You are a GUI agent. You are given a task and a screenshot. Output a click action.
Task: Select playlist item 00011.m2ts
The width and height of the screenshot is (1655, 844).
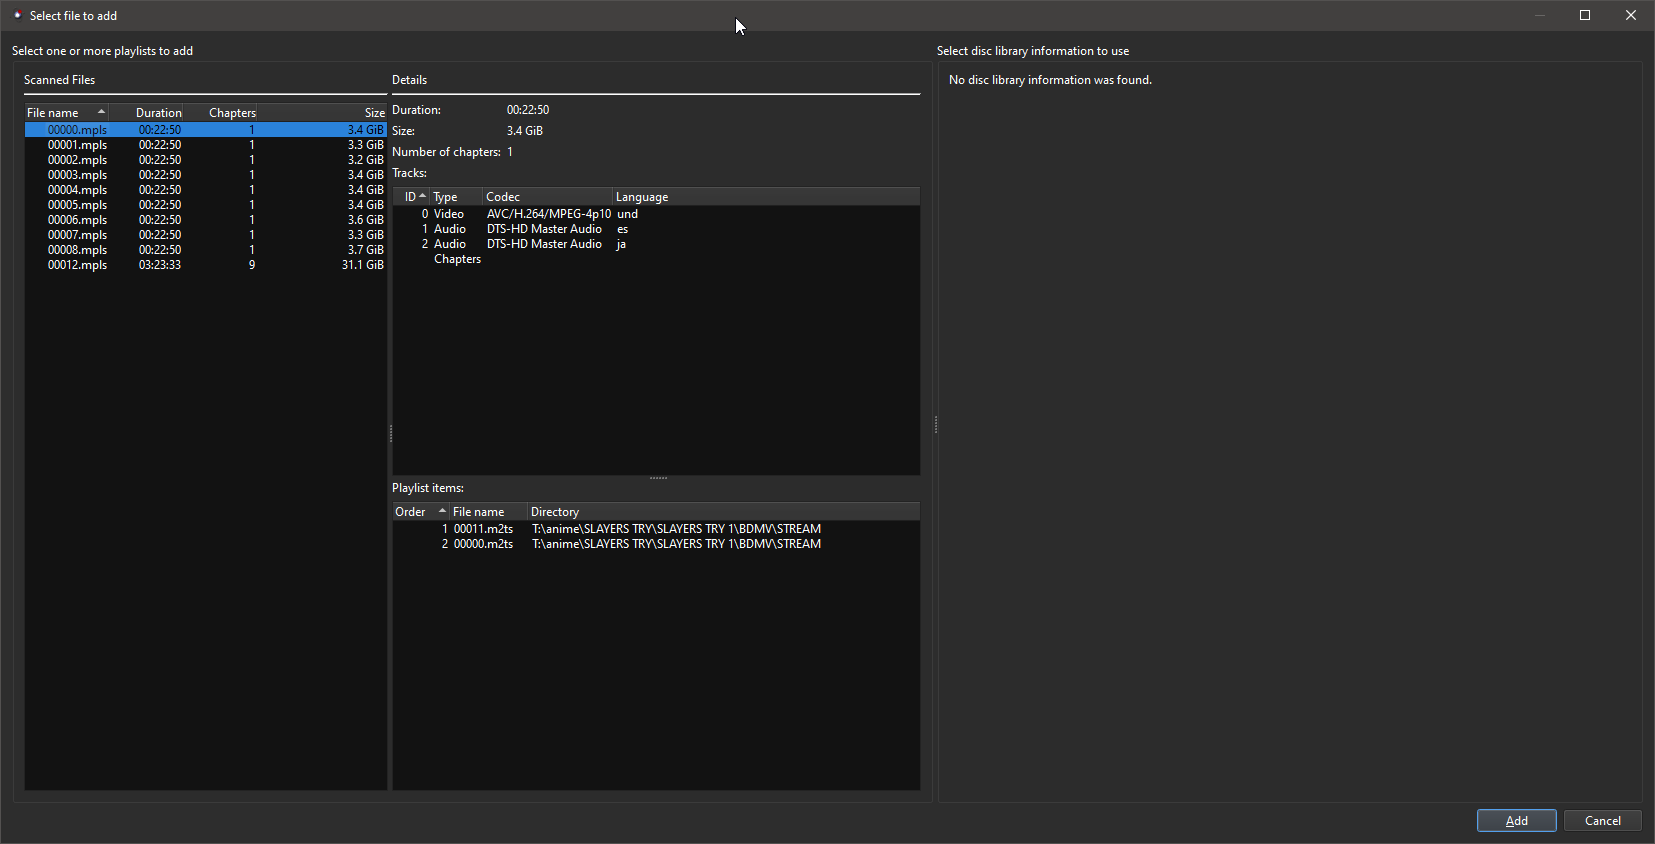click(x=483, y=529)
